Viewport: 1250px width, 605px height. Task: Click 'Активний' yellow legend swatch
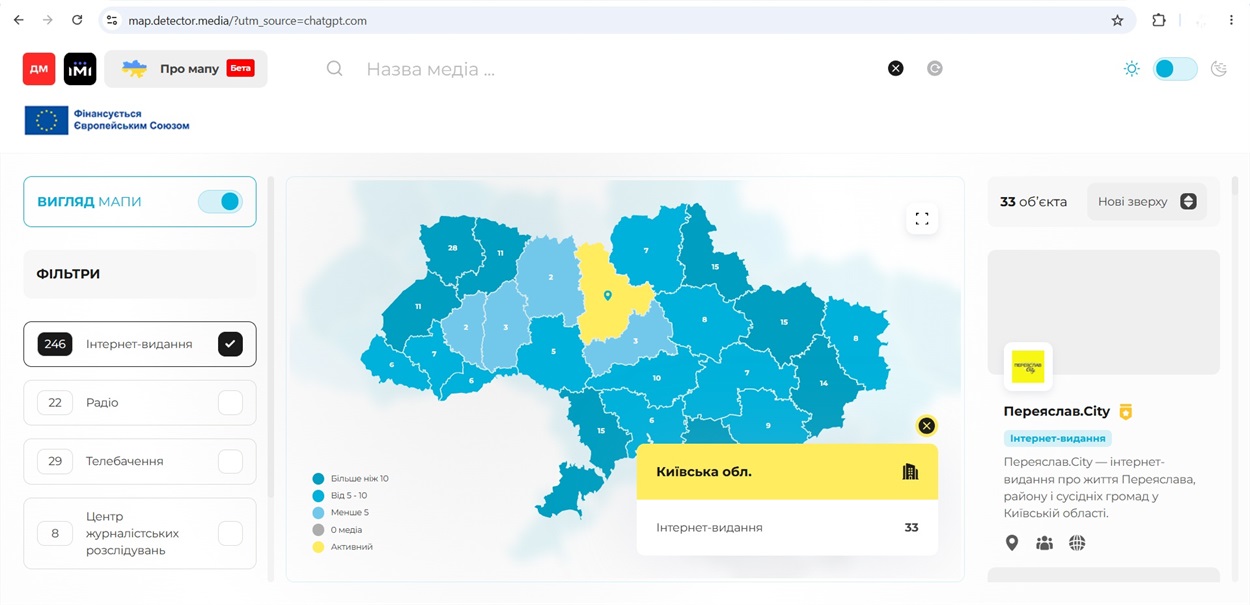click(x=318, y=547)
